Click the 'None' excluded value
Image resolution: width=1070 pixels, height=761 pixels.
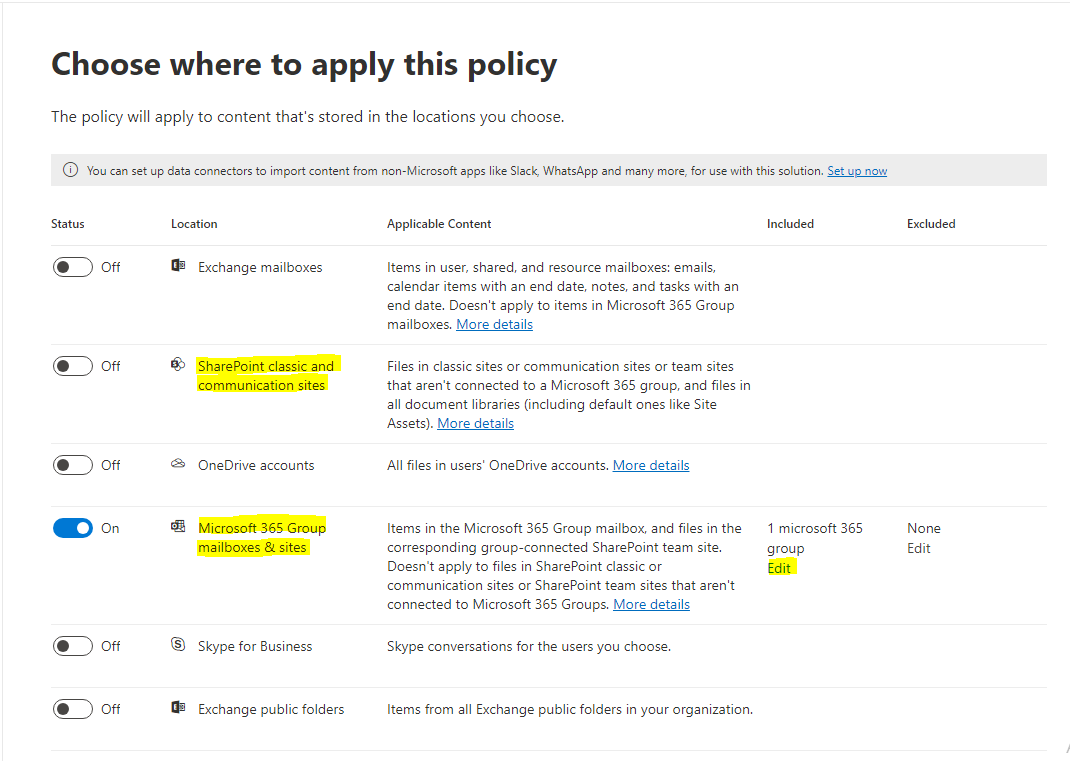(923, 528)
